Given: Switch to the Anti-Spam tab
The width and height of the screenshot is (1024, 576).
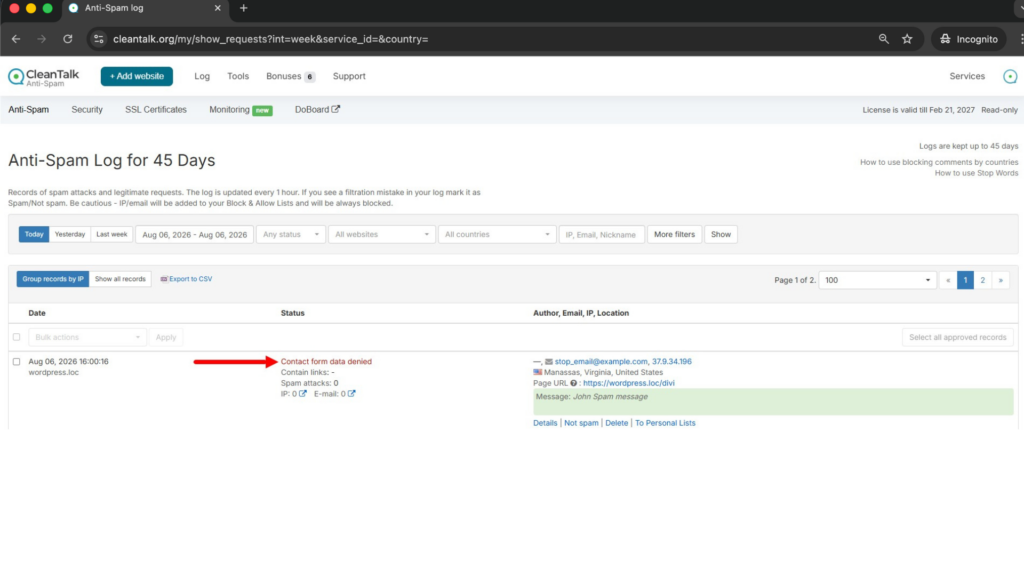Looking at the screenshot, I should click(28, 110).
